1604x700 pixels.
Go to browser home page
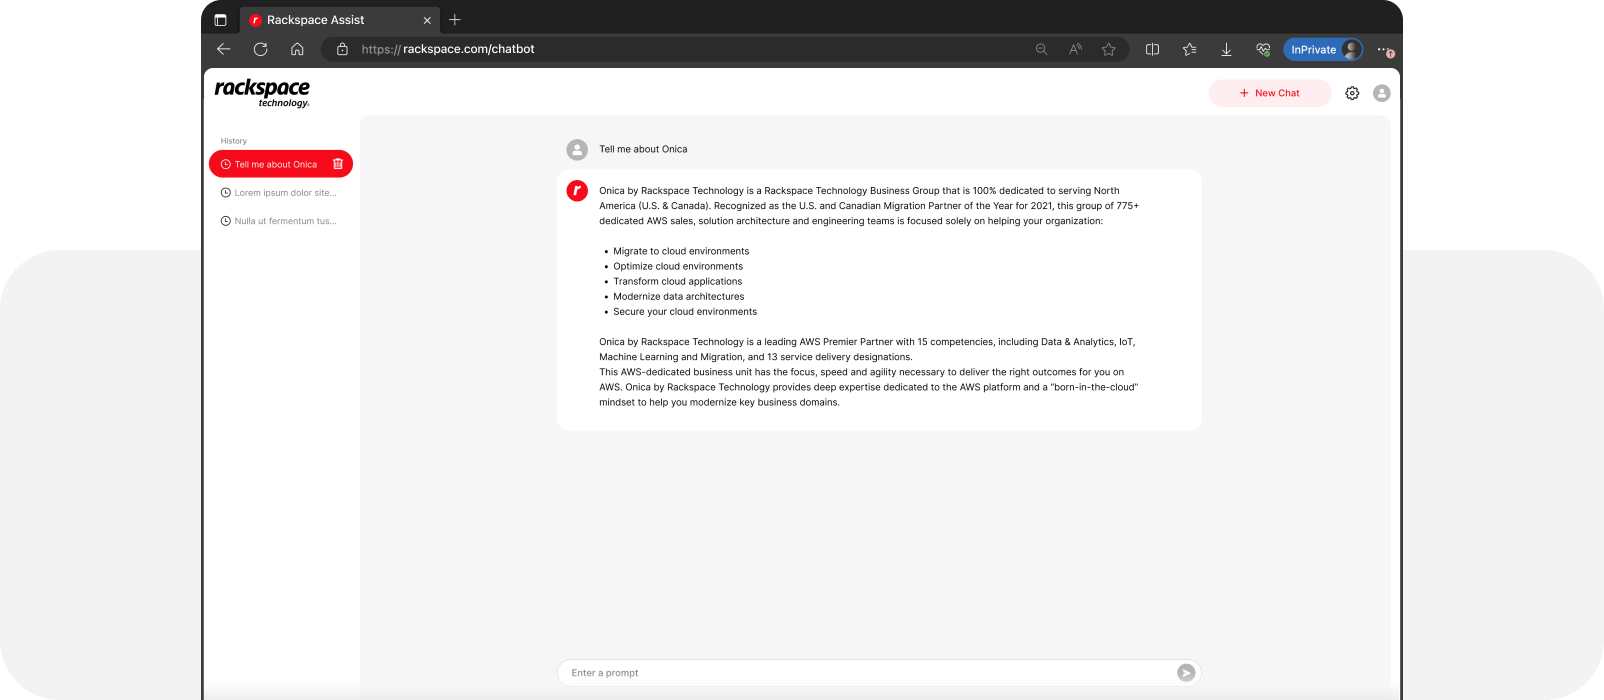297,49
